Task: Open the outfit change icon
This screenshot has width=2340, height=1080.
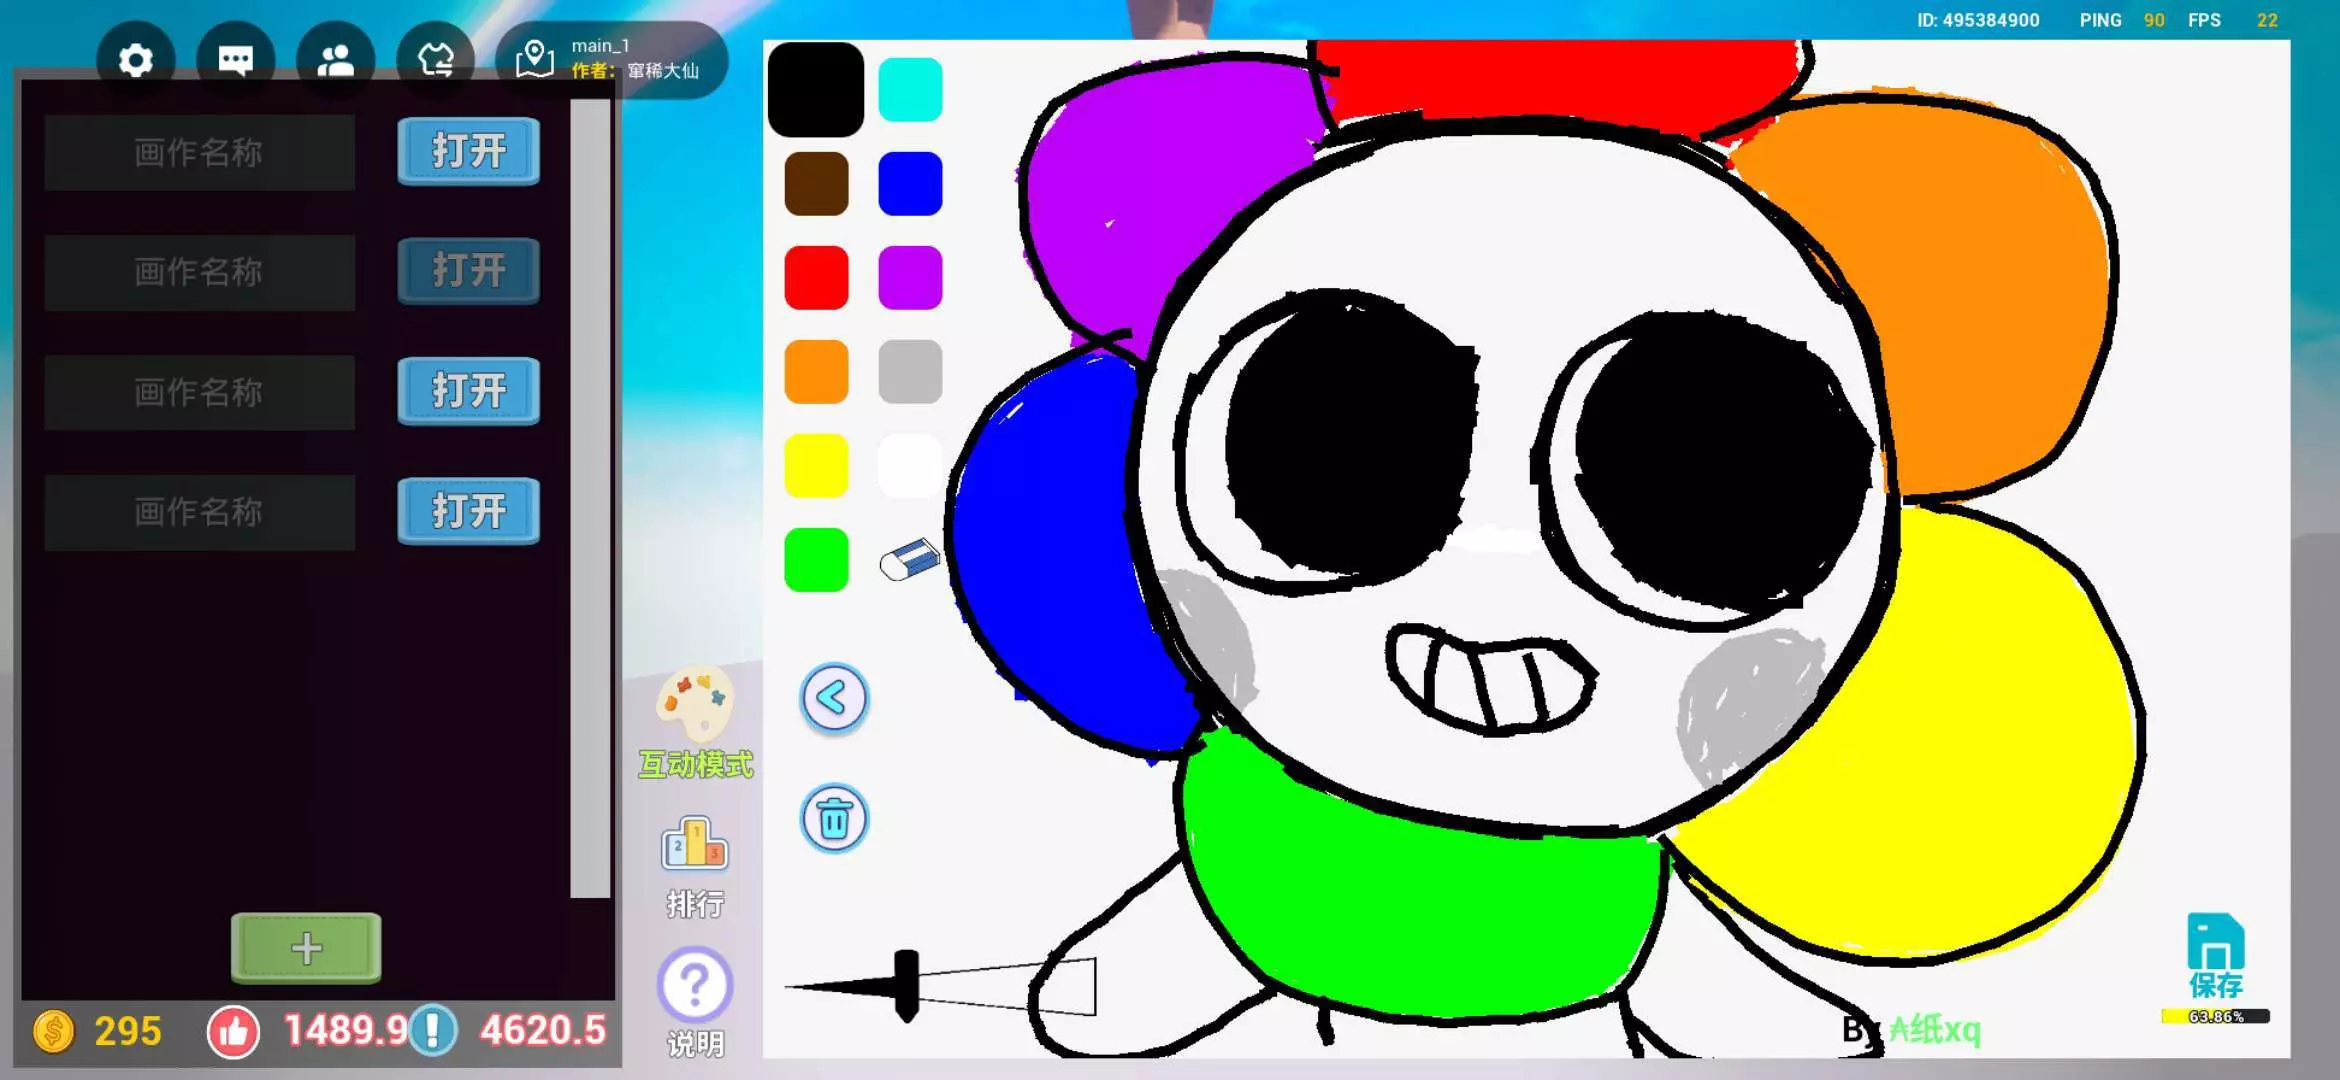Action: tap(436, 61)
